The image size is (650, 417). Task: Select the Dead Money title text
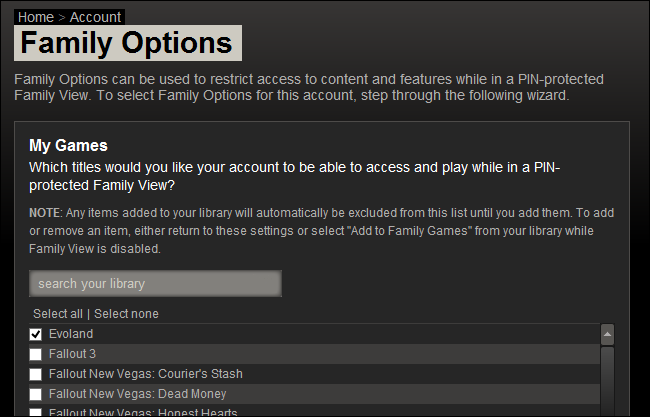[137, 394]
